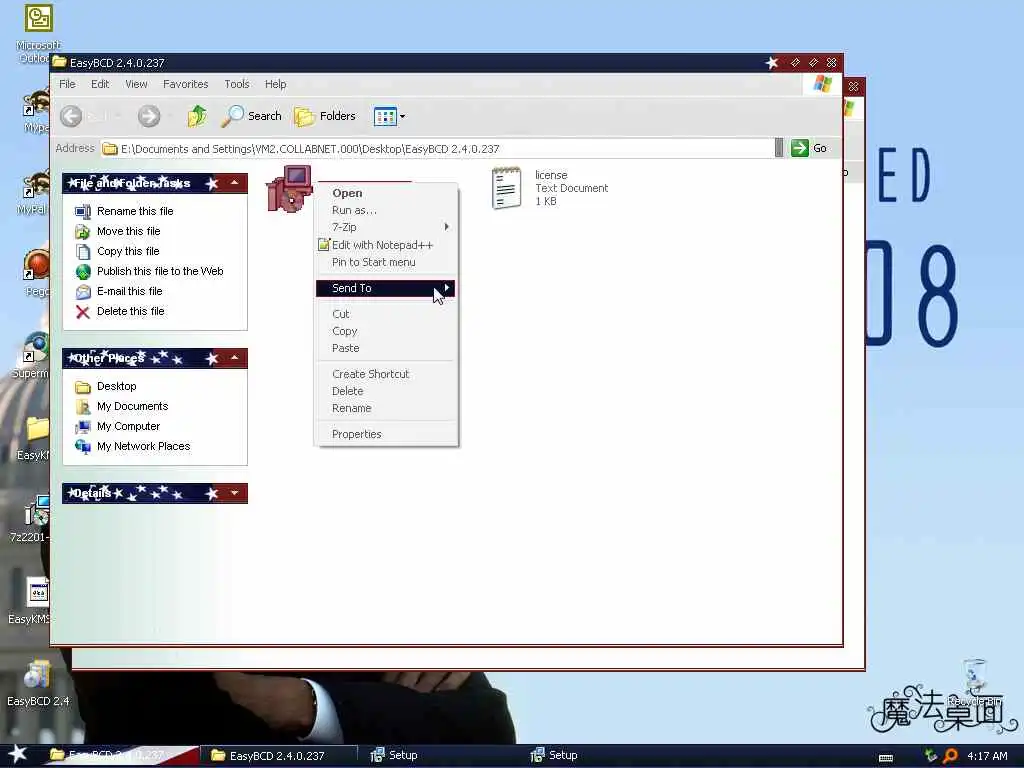Click the Forward arrow toolbar icon
Screen dimensions: 1024x768
pos(149,116)
